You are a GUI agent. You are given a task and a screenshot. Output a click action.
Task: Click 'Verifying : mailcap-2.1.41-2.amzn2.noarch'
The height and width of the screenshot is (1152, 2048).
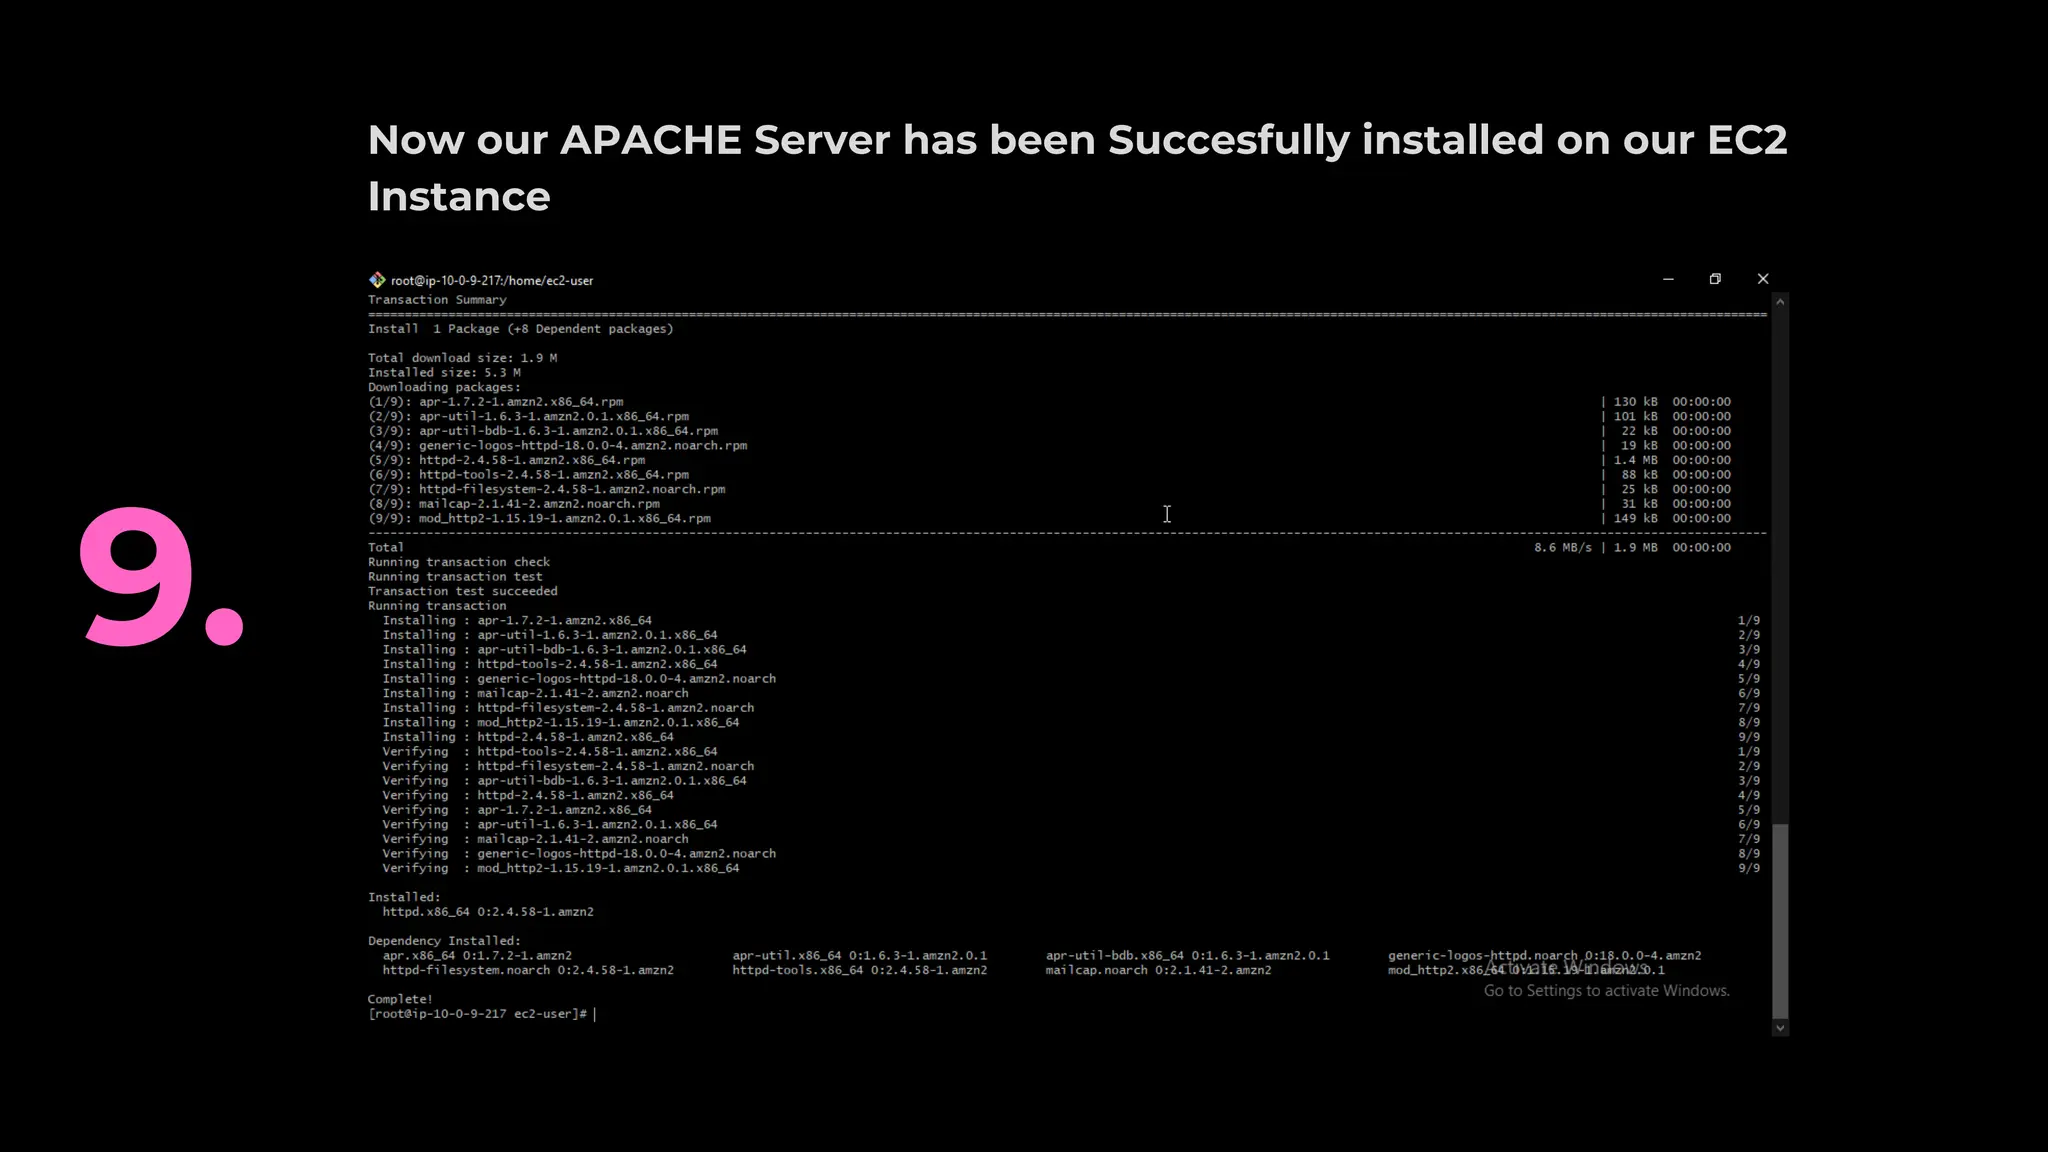[535, 839]
